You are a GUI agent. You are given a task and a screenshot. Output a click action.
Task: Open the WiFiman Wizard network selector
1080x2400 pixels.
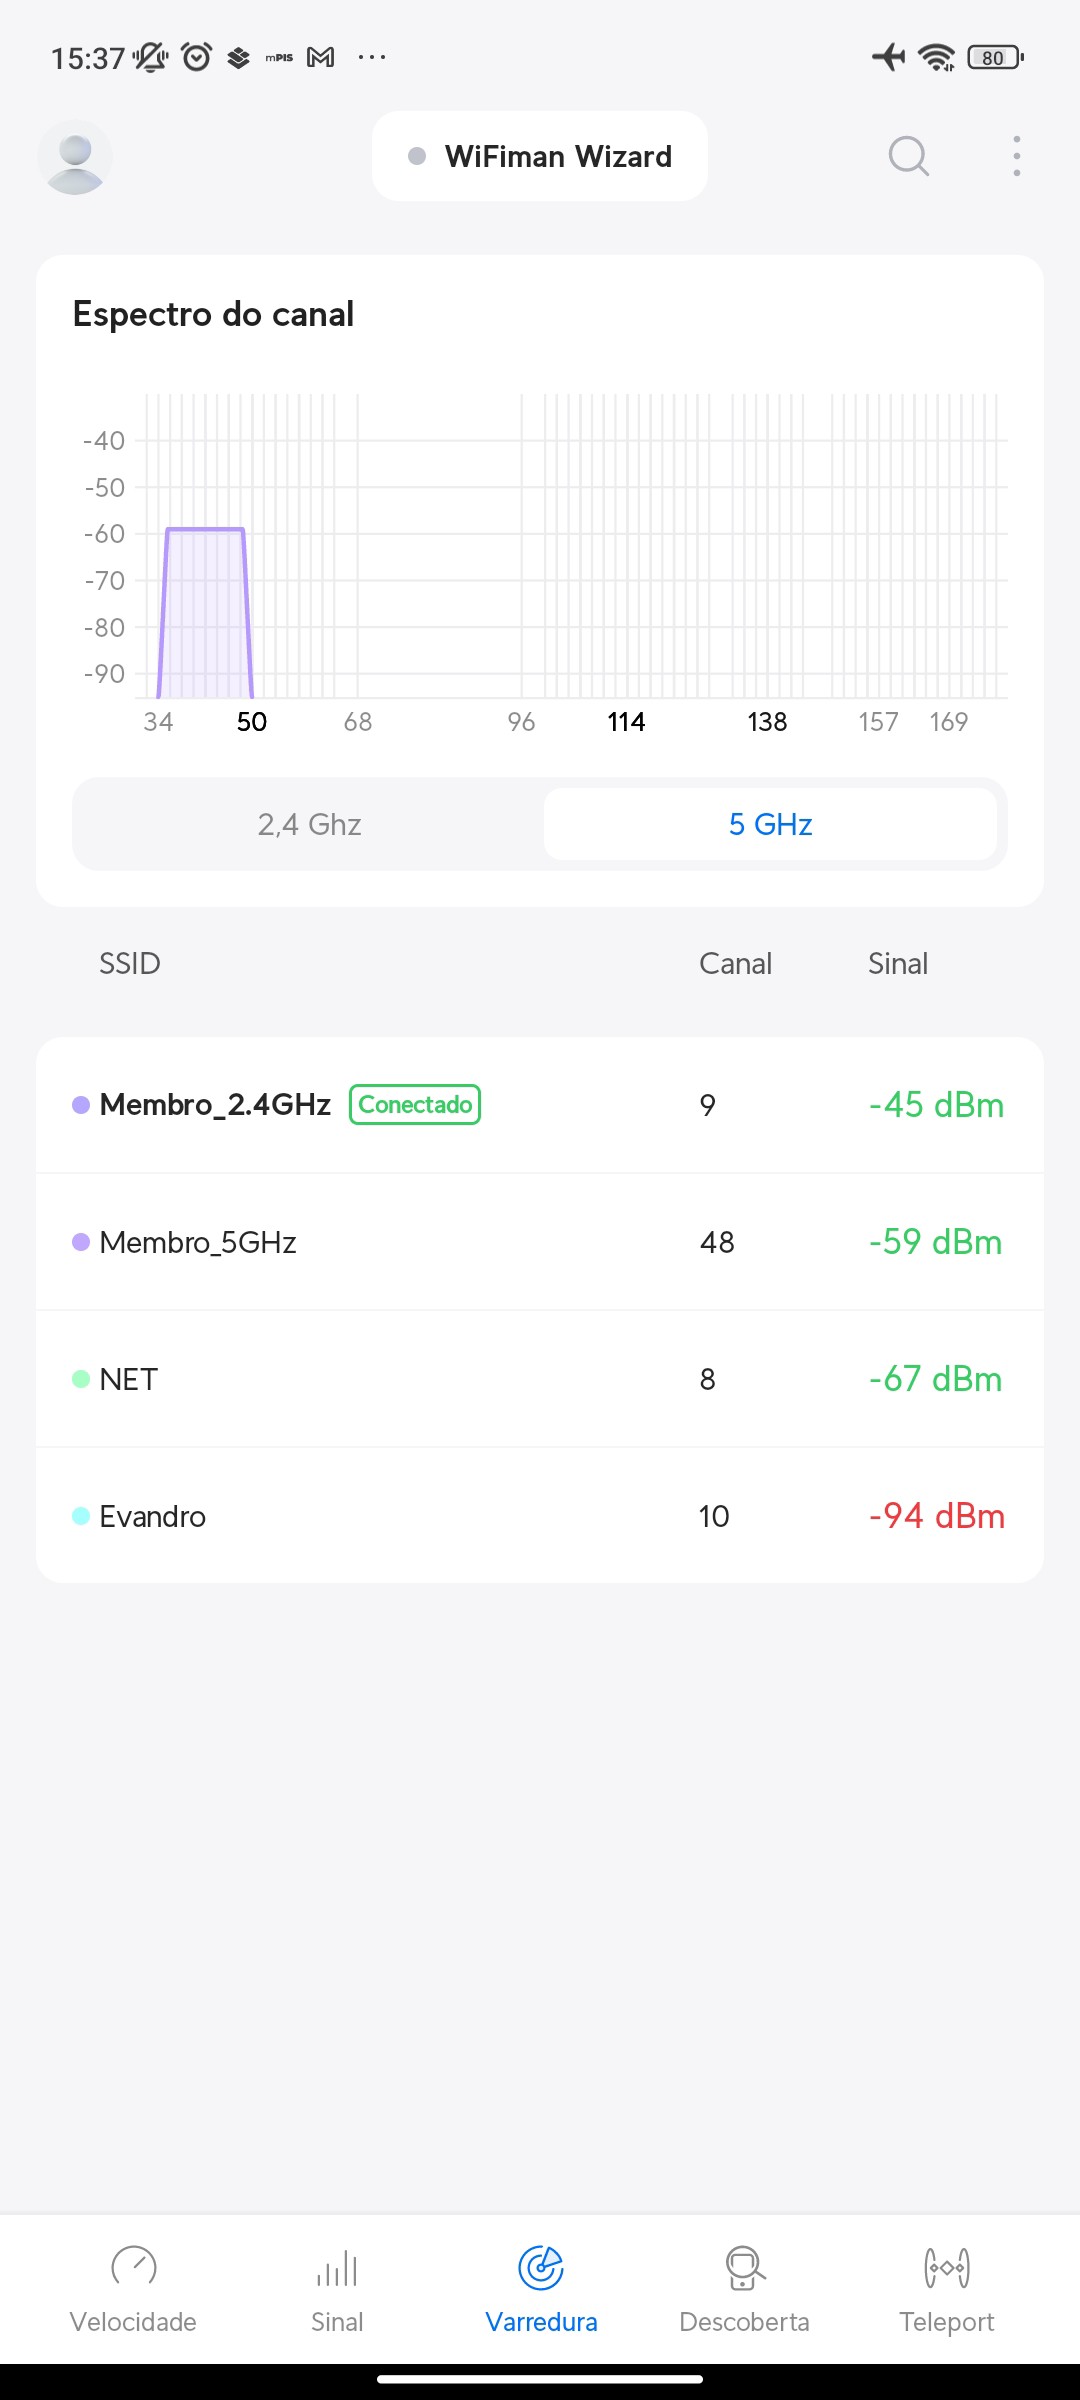tap(540, 156)
